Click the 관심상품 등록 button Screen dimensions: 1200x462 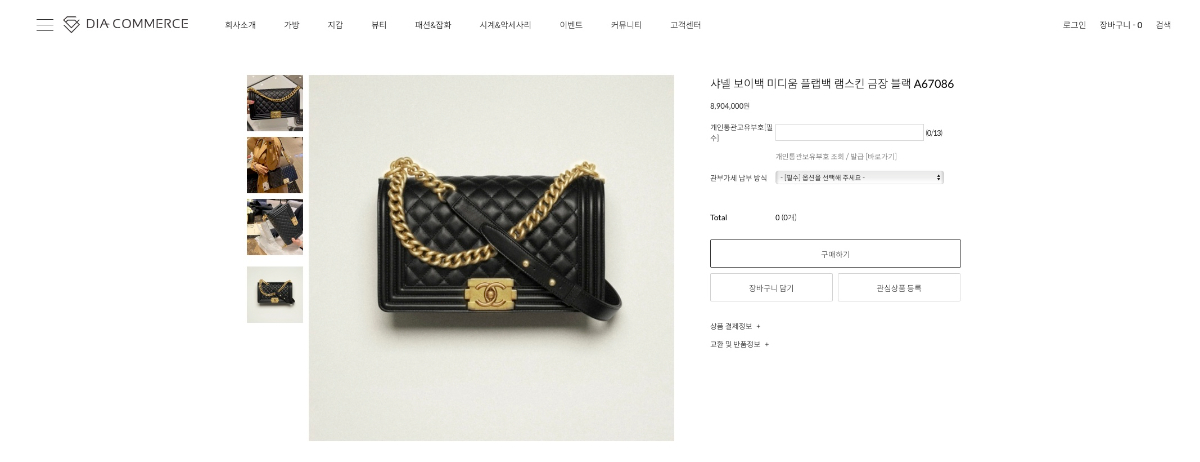point(899,287)
